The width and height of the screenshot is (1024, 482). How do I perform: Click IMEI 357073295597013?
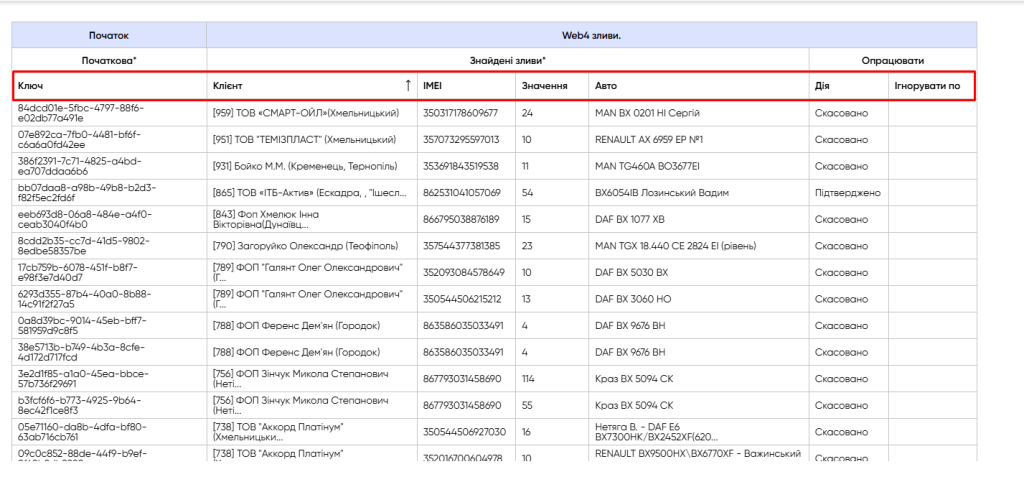pyautogui.click(x=461, y=140)
